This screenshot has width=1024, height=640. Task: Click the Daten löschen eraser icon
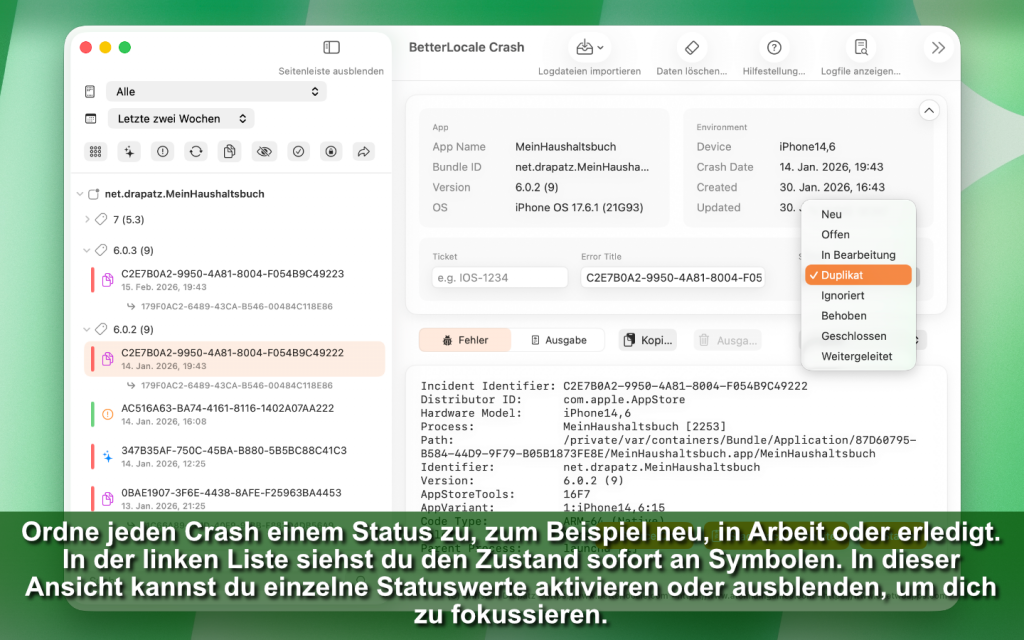click(691, 48)
